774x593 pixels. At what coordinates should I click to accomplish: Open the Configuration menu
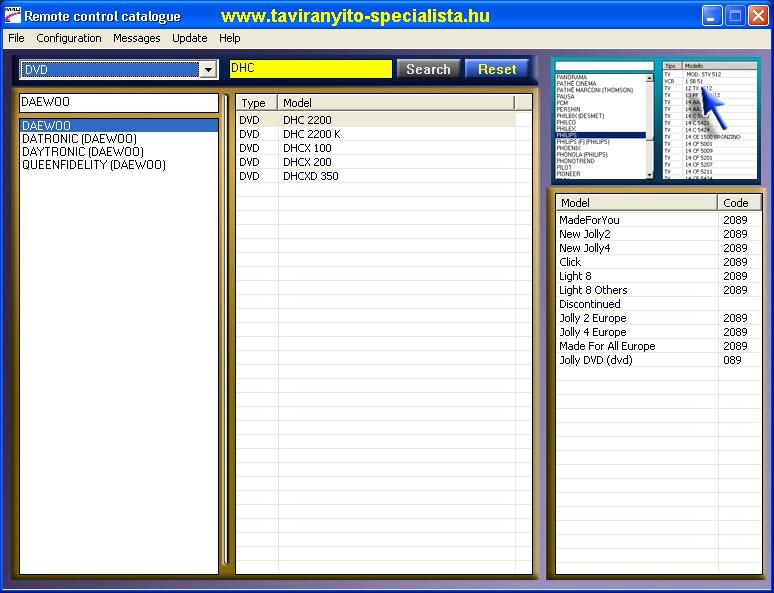pyautogui.click(x=69, y=38)
